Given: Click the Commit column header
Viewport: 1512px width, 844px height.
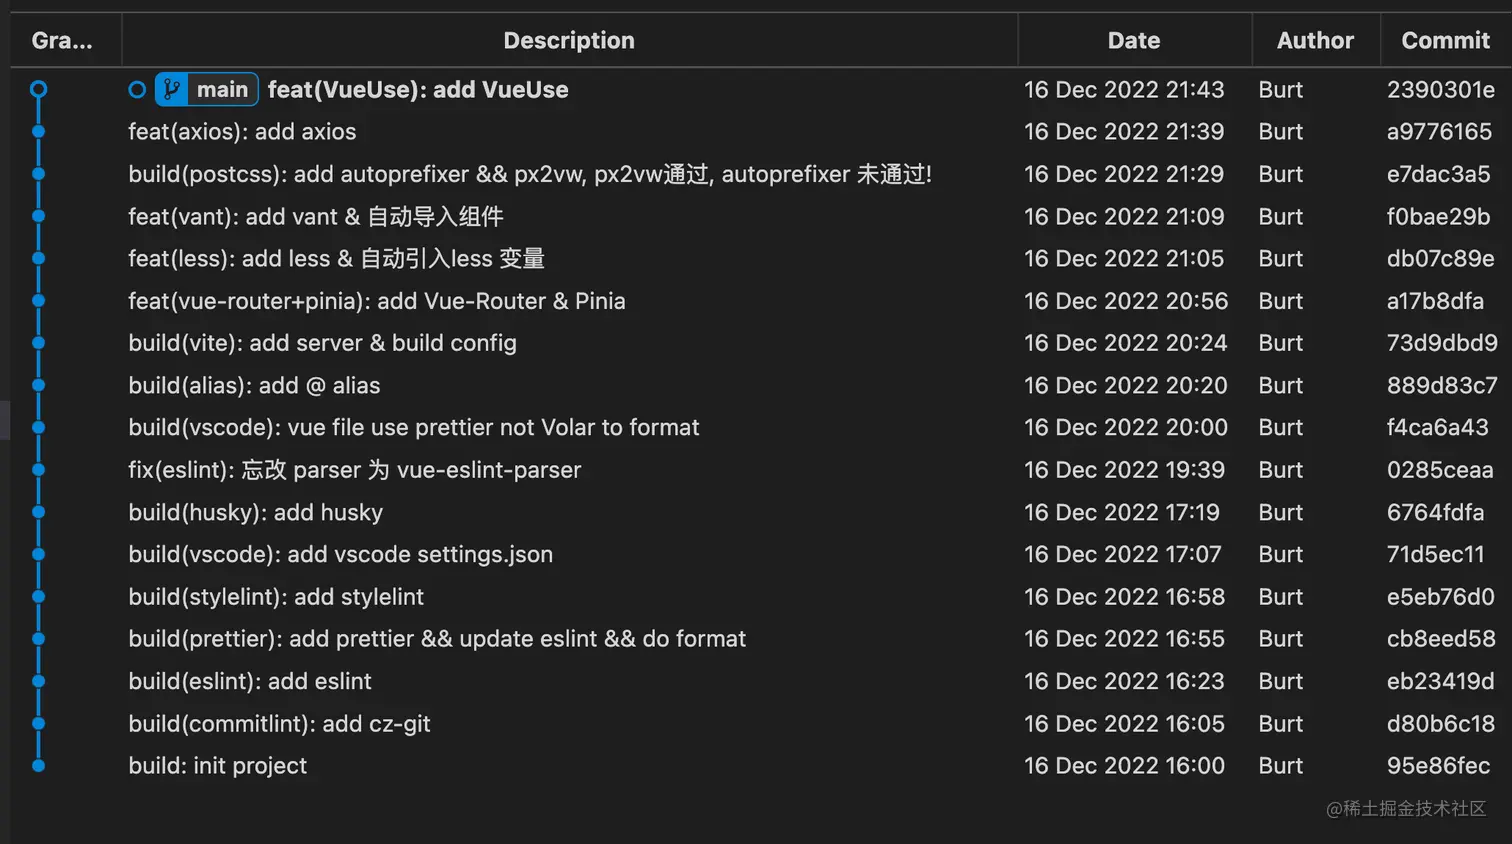Looking at the screenshot, I should [x=1446, y=40].
